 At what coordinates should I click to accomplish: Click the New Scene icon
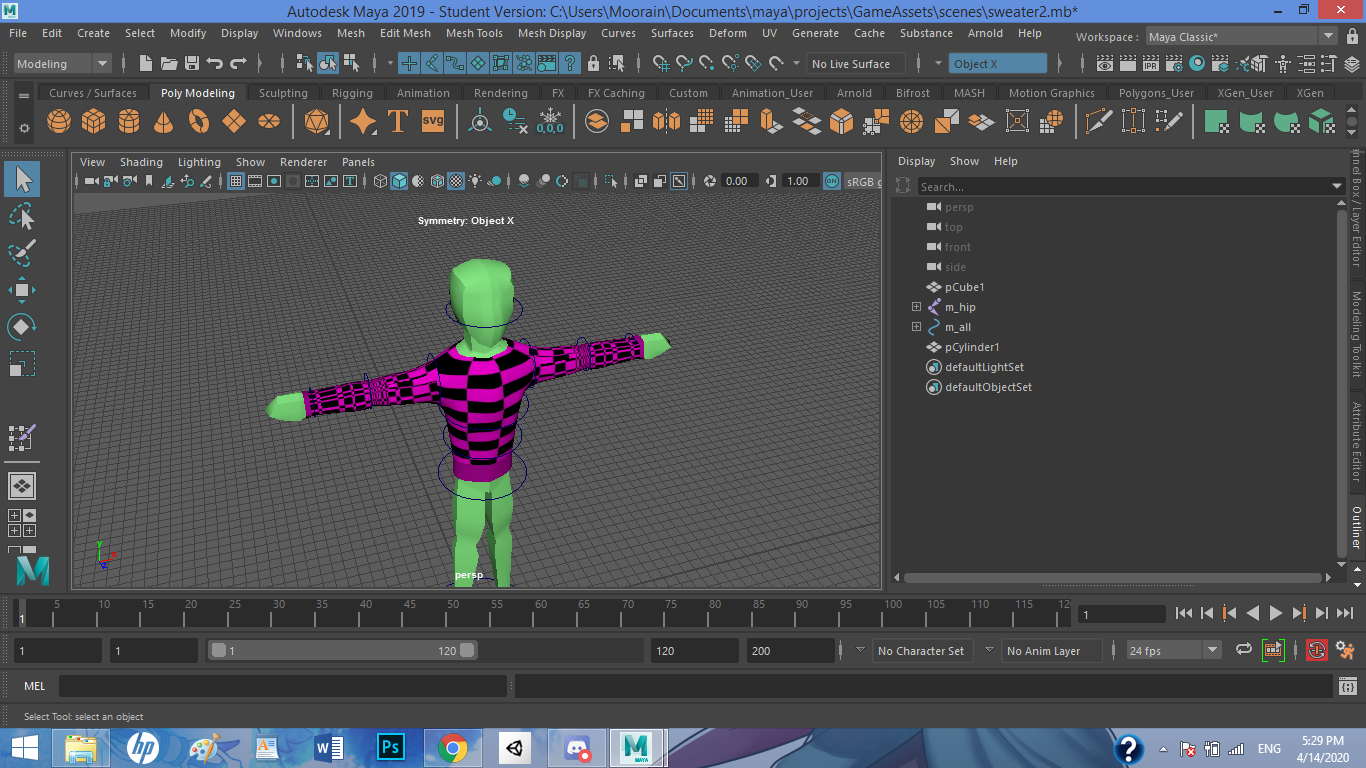[146, 63]
